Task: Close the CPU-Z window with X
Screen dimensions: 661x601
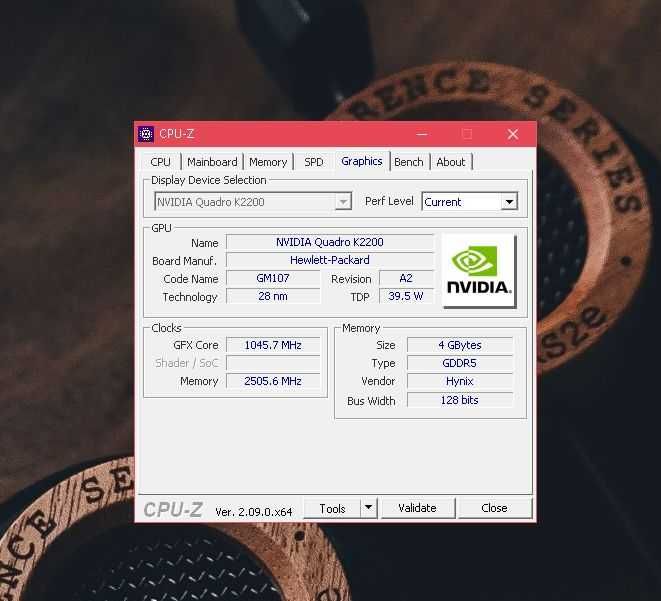Action: [x=513, y=134]
